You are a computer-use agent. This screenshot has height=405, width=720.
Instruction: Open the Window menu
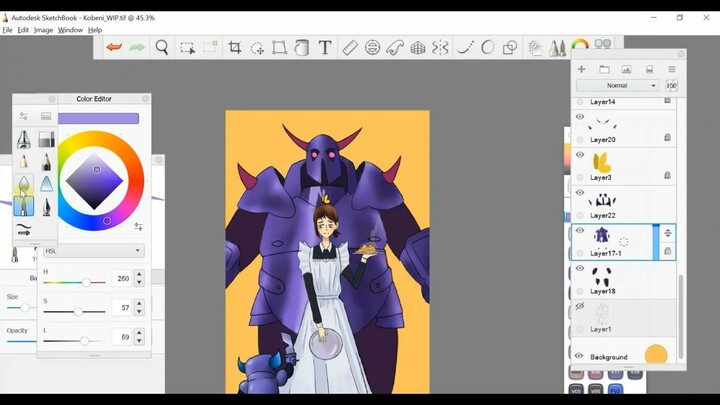click(x=70, y=30)
